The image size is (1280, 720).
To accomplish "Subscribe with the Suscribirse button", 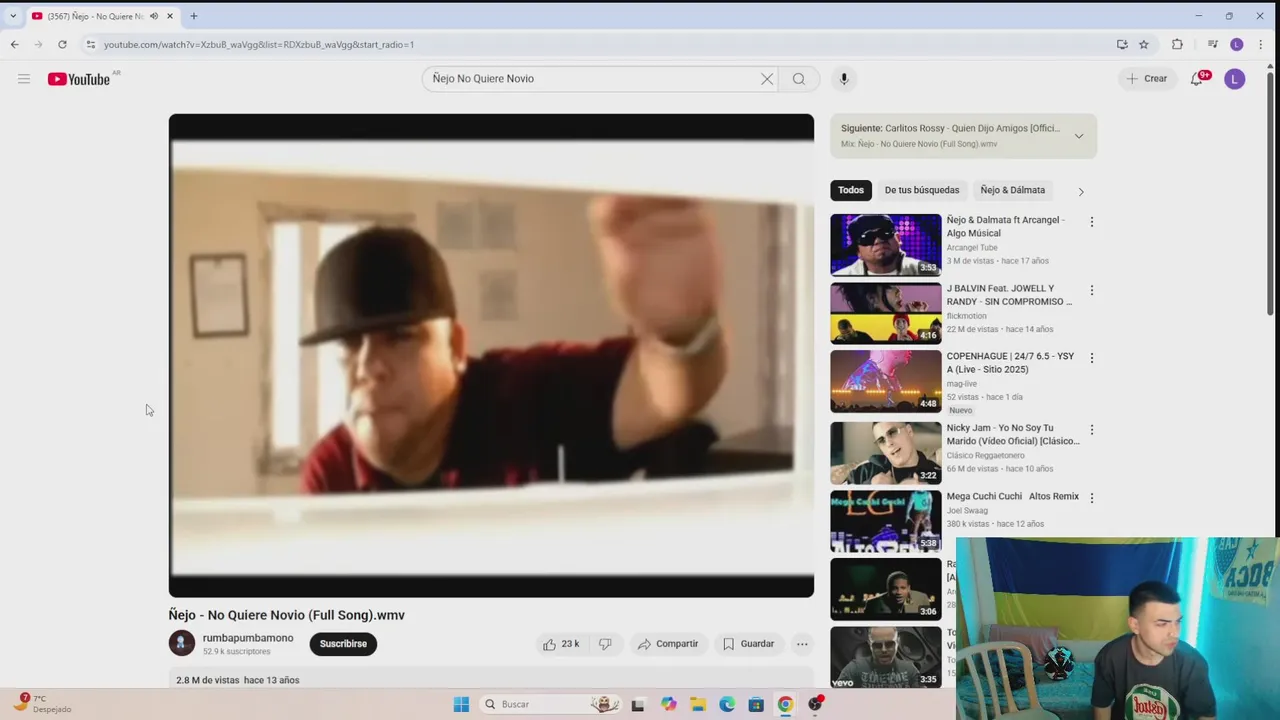I will click(x=343, y=644).
